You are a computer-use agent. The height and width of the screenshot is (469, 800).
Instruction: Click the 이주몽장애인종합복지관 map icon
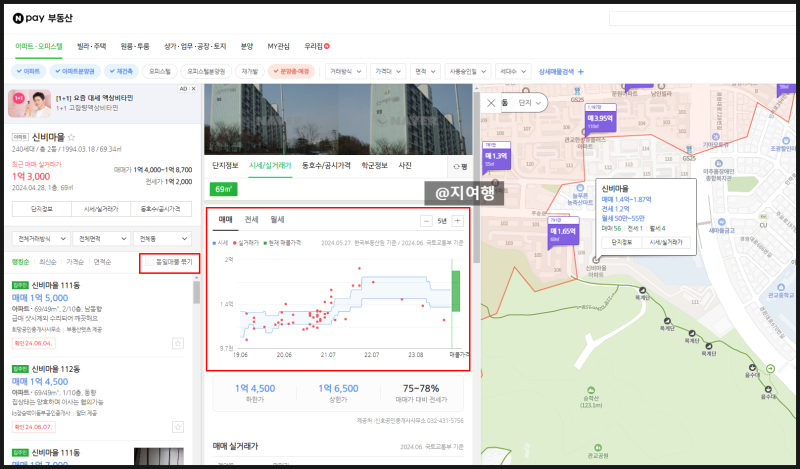coord(719,164)
